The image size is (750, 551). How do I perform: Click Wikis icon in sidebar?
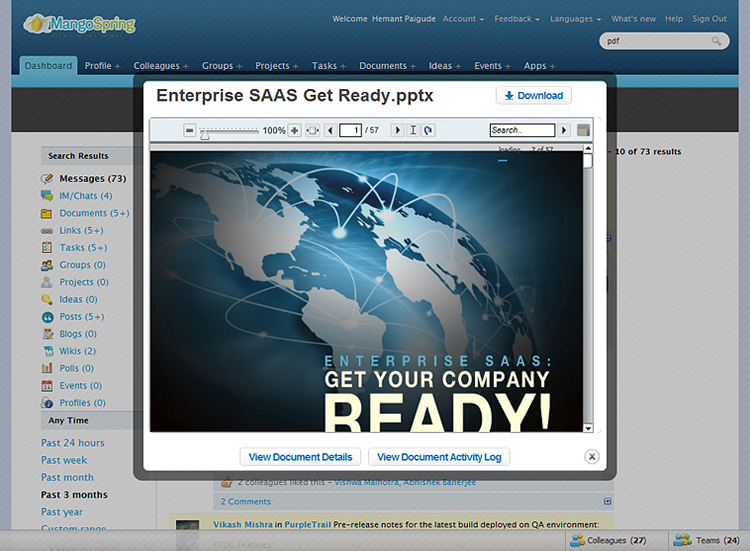(x=48, y=351)
